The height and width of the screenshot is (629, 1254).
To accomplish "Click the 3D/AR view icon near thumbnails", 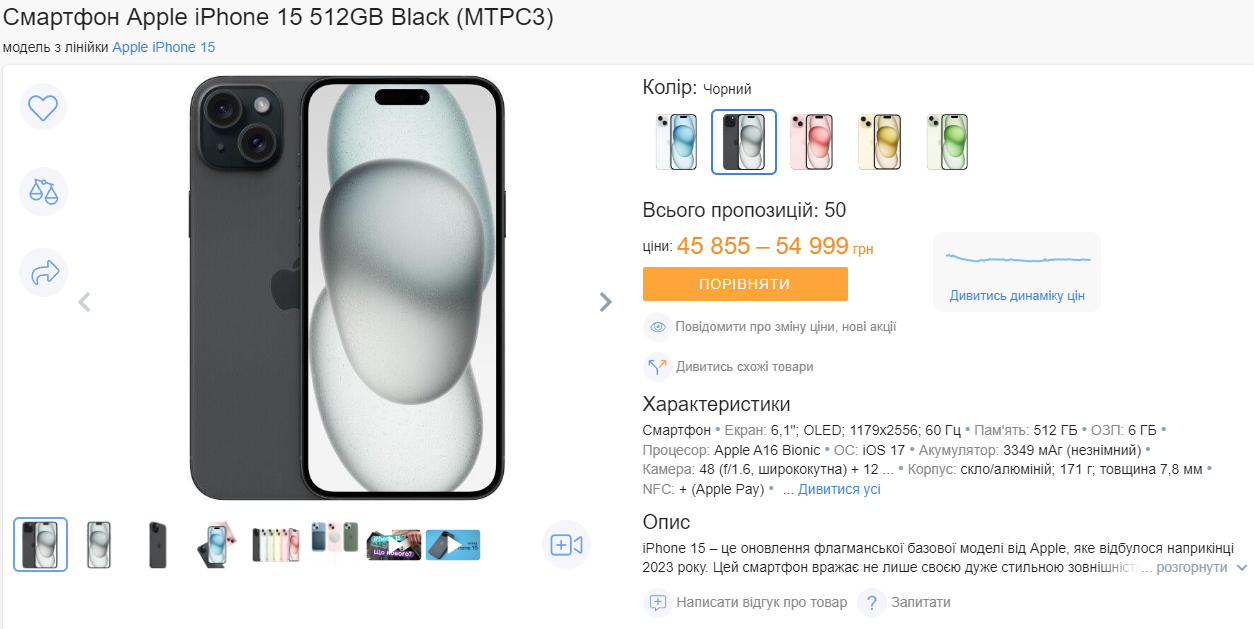I will click(x=566, y=544).
